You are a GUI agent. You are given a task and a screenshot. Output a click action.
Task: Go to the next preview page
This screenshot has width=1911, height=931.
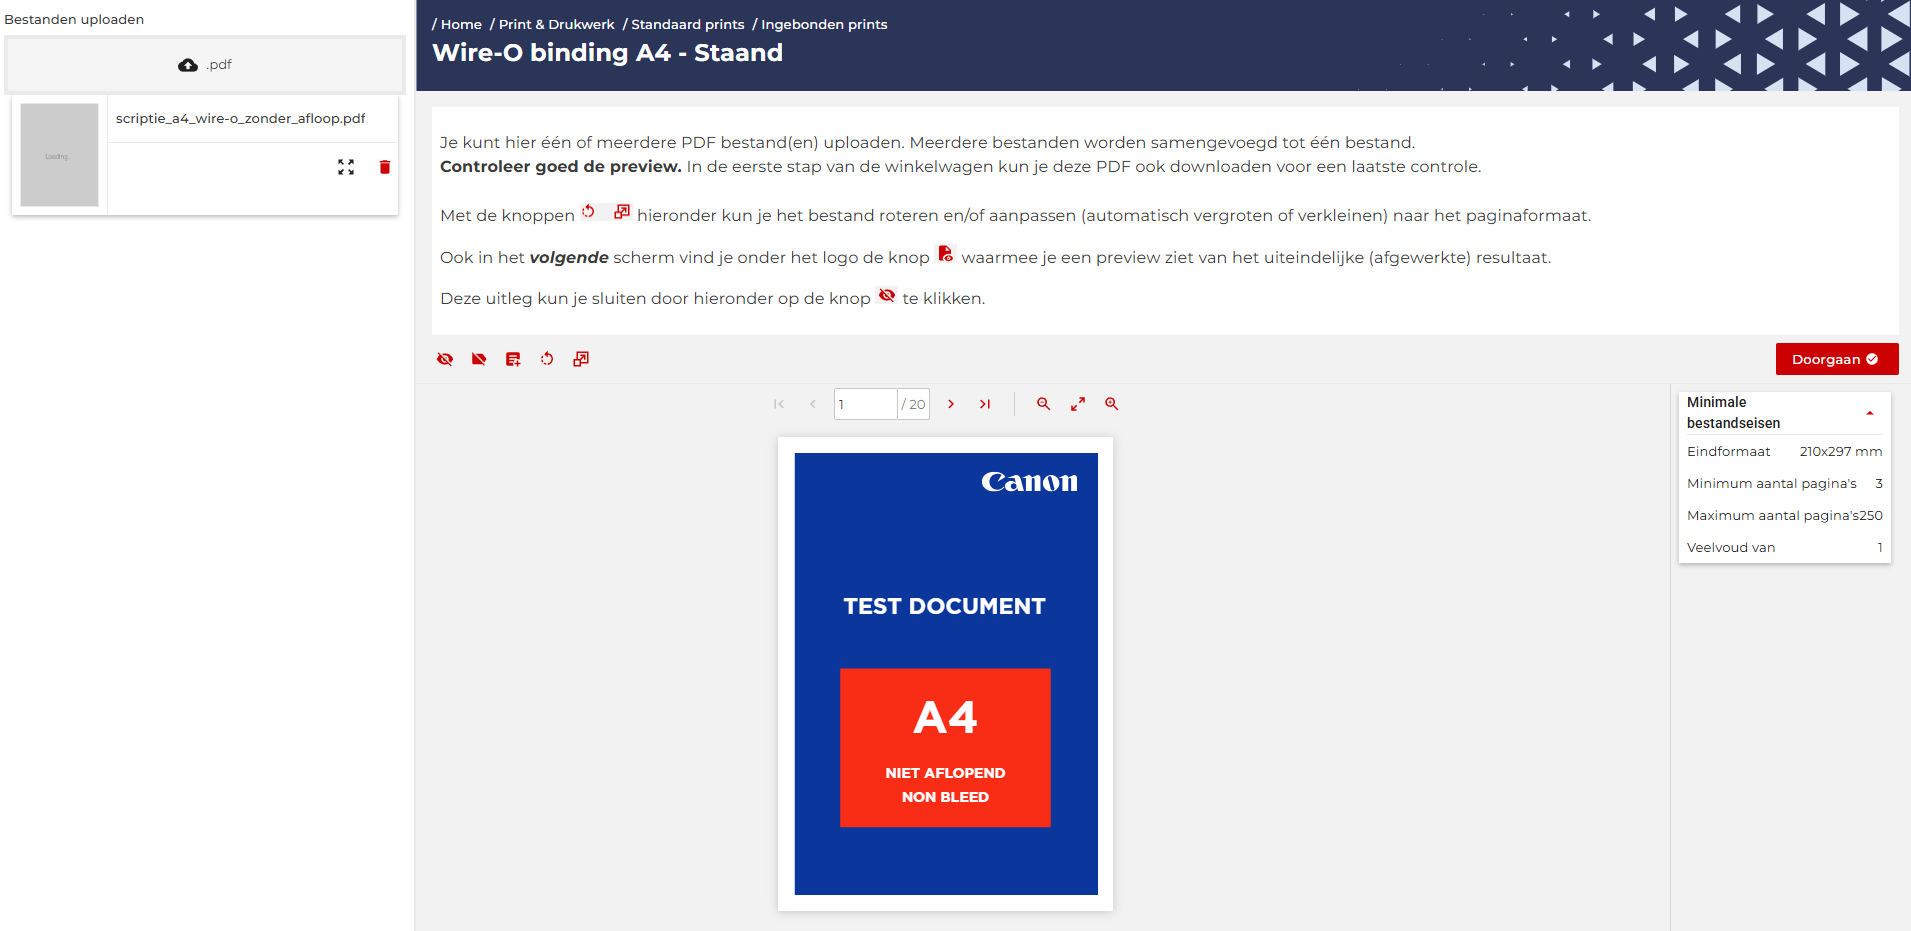coord(951,404)
